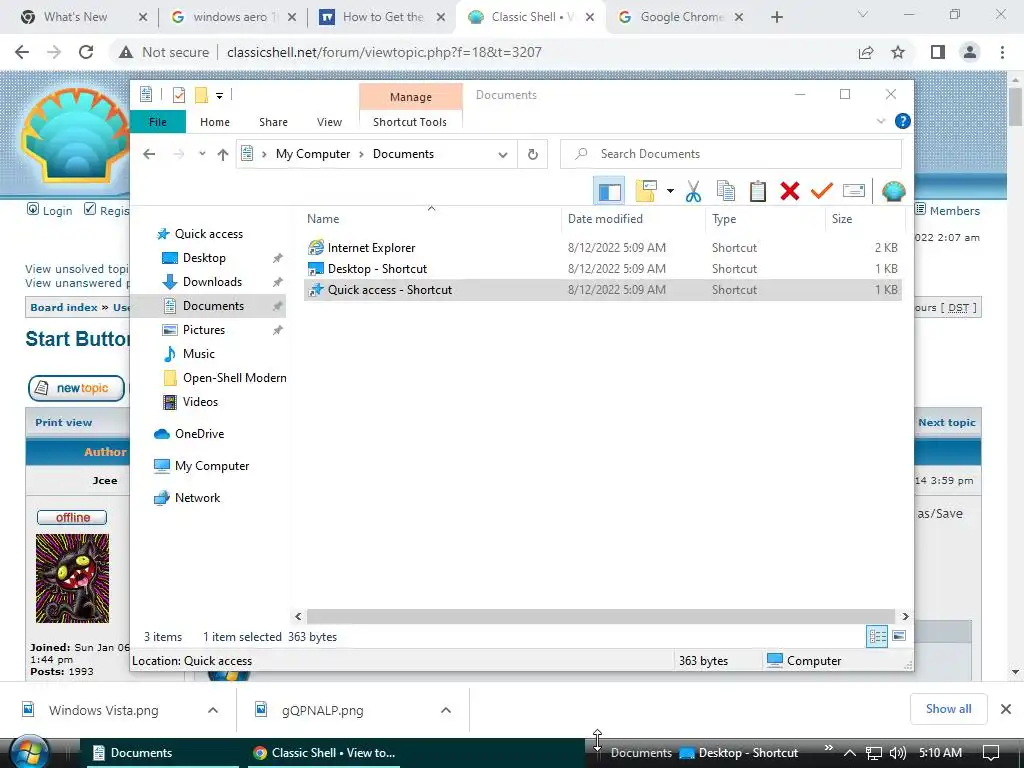Screen dimensions: 1024x768
Task: Open the Chrome profile avatar icon
Action: coord(970,52)
